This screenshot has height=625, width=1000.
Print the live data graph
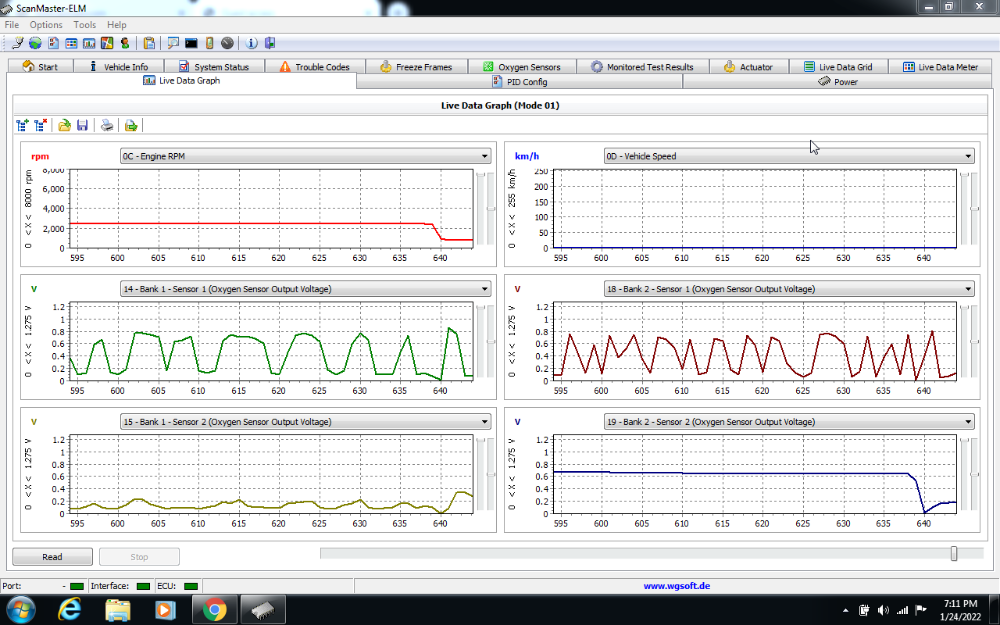[x=106, y=125]
